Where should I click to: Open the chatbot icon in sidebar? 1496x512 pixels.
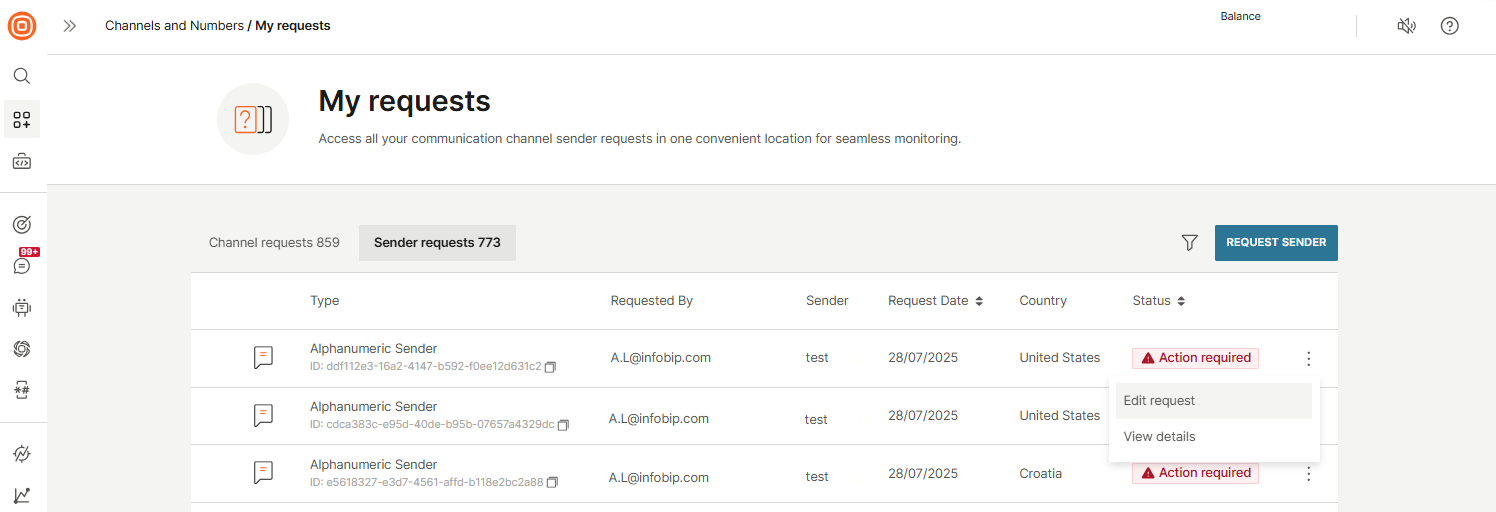point(22,307)
